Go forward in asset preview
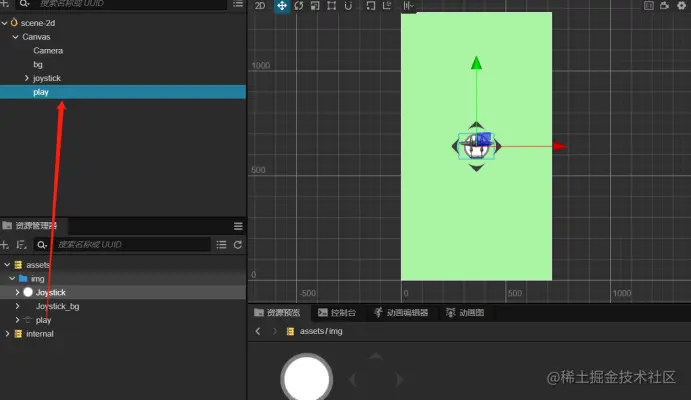 (x=274, y=331)
